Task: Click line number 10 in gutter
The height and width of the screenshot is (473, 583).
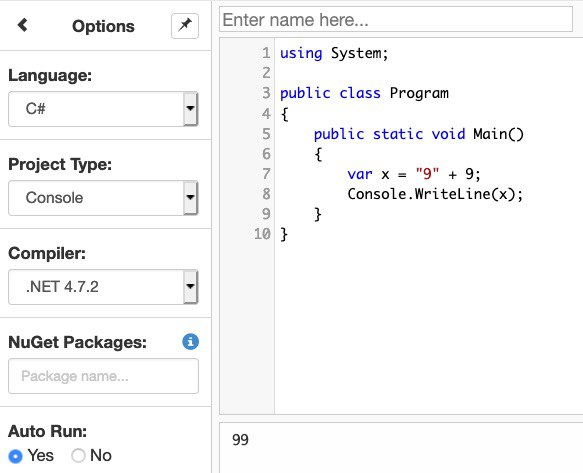Action: tap(262, 234)
